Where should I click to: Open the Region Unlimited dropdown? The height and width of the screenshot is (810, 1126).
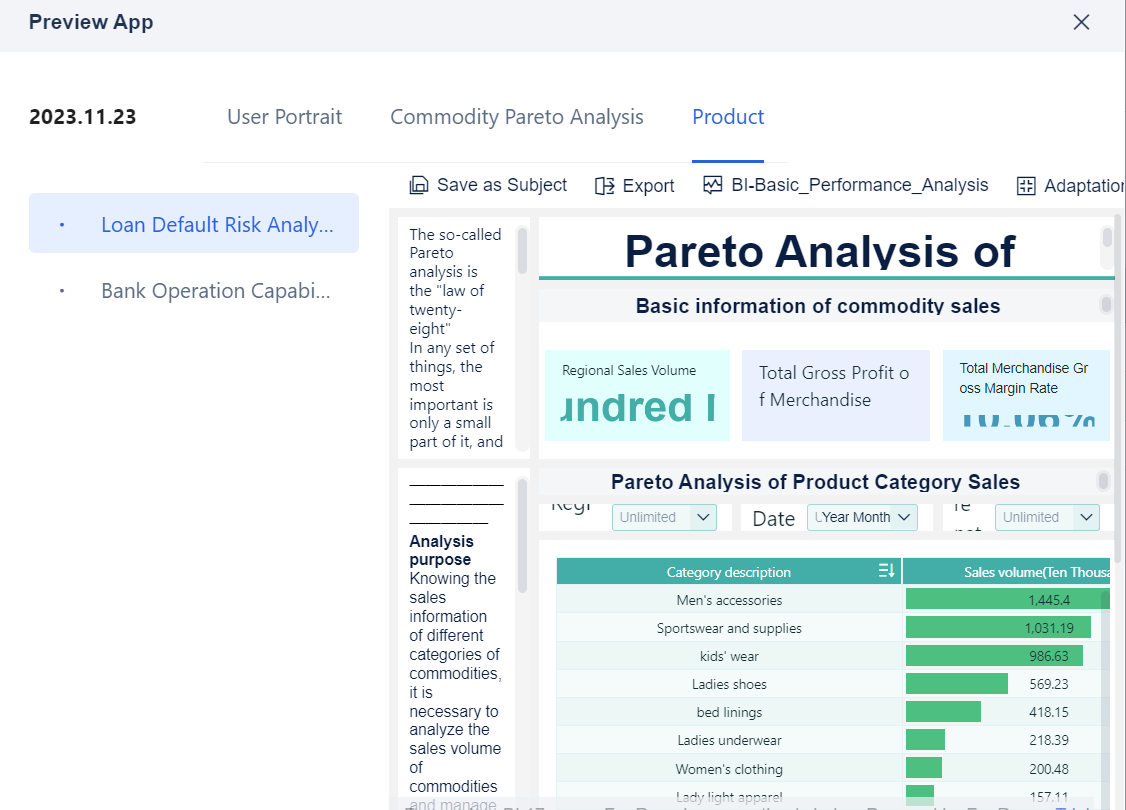coord(664,517)
